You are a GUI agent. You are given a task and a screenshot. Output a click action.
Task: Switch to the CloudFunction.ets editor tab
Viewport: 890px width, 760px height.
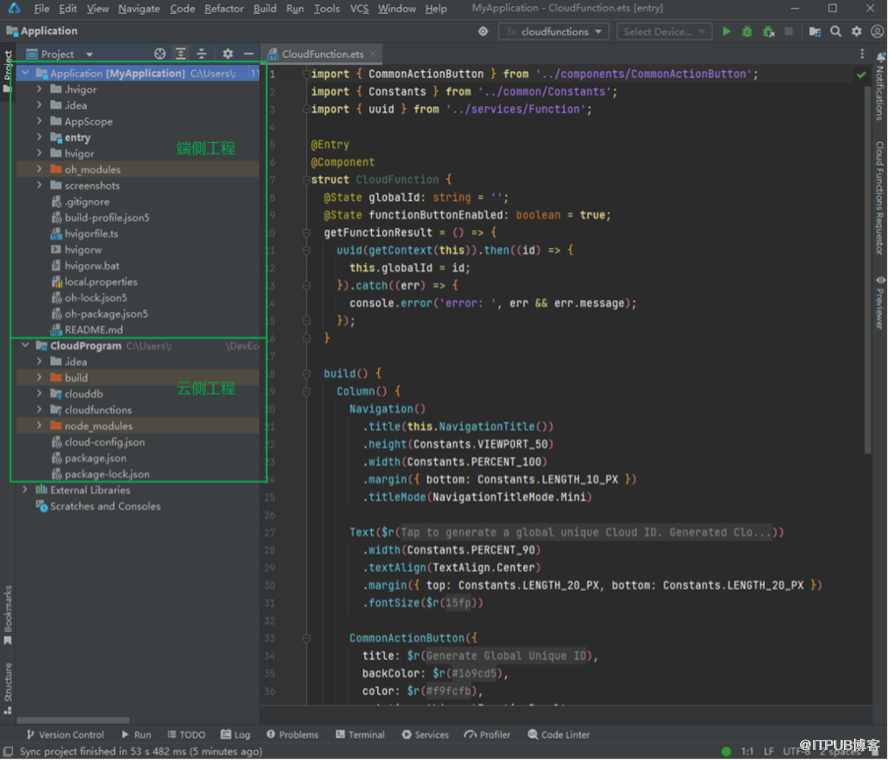[x=322, y=54]
